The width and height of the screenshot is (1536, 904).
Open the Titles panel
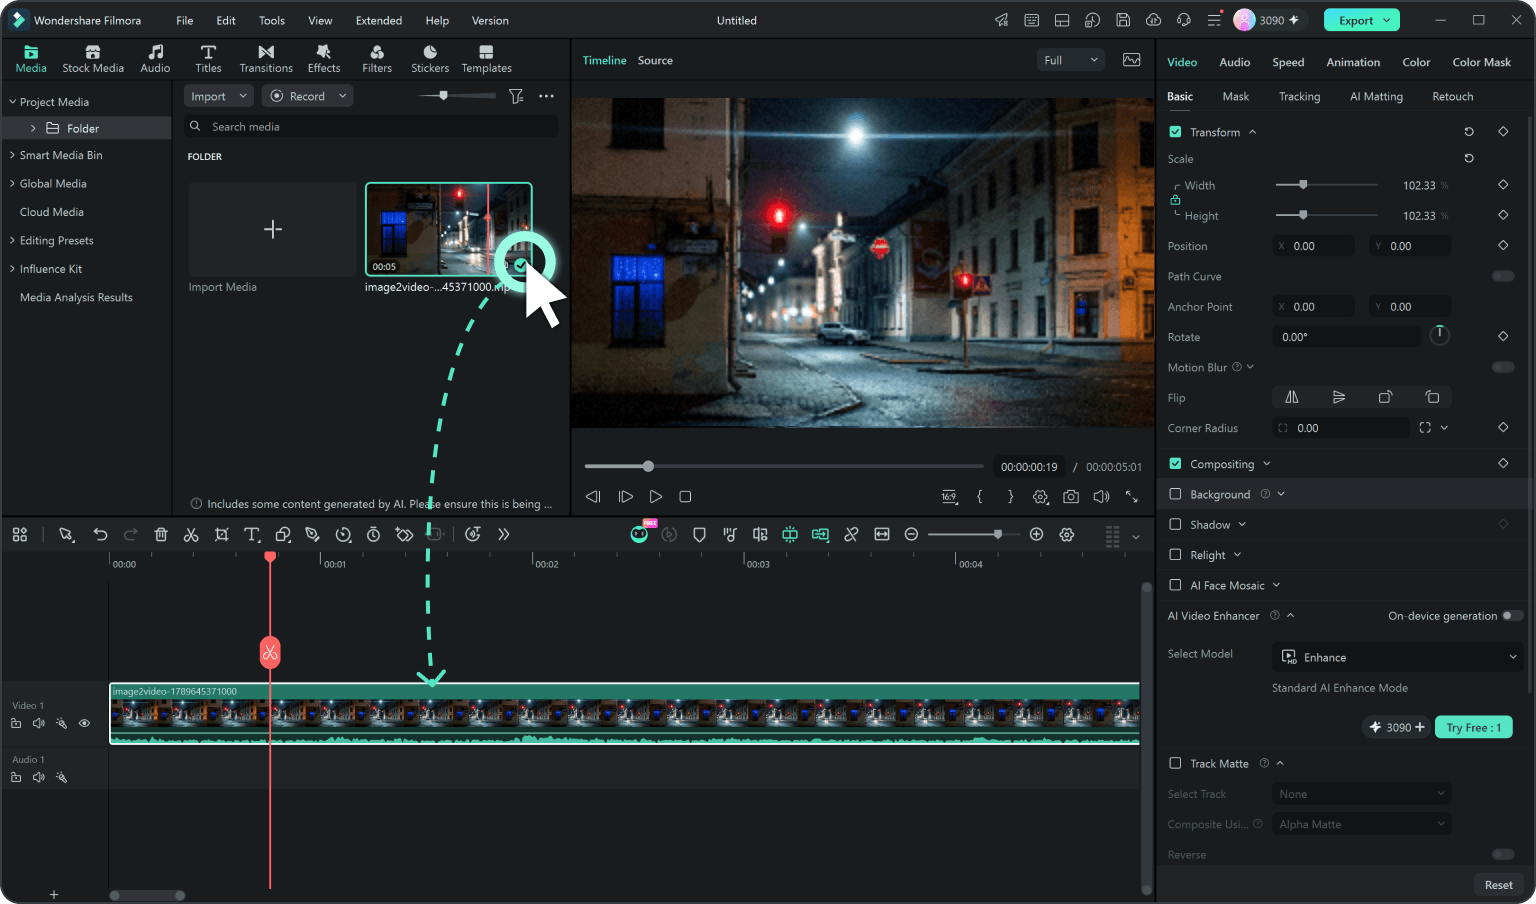tap(208, 59)
